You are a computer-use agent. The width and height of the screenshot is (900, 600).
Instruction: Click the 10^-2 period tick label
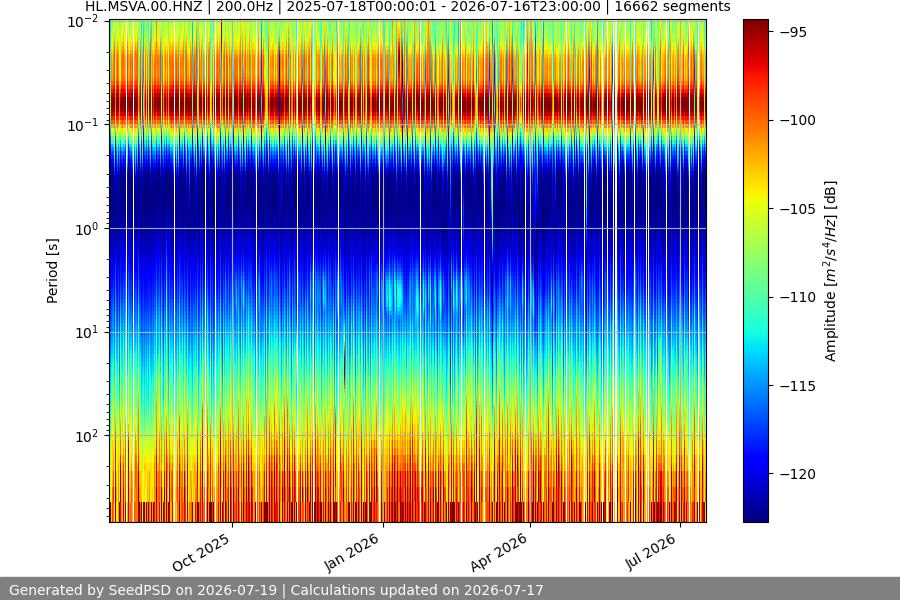pos(83,22)
